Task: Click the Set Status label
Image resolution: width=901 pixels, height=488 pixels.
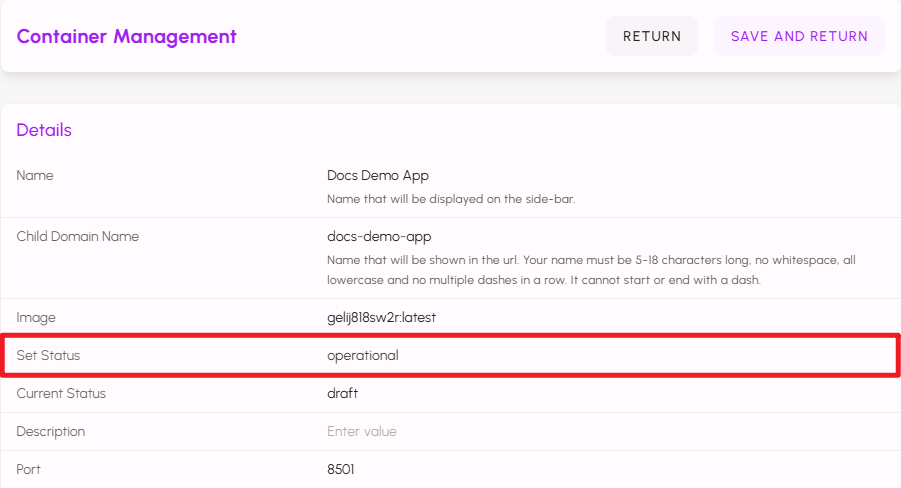Action: coord(48,355)
